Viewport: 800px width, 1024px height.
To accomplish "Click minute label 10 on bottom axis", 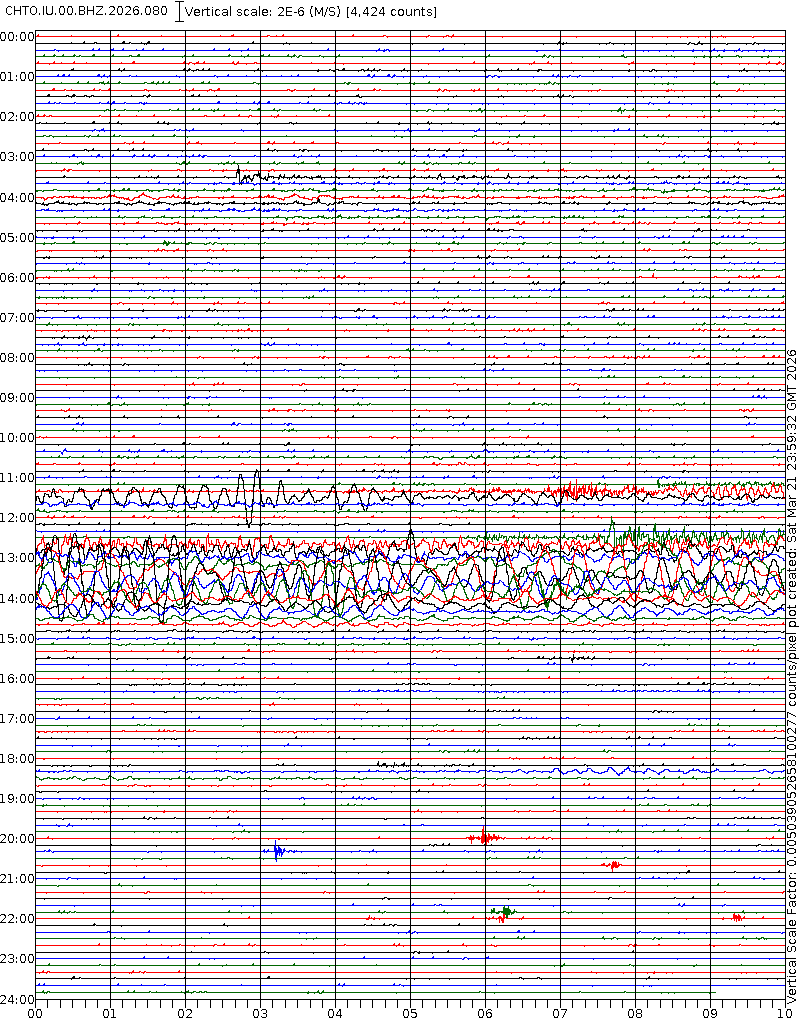I will [782, 1013].
